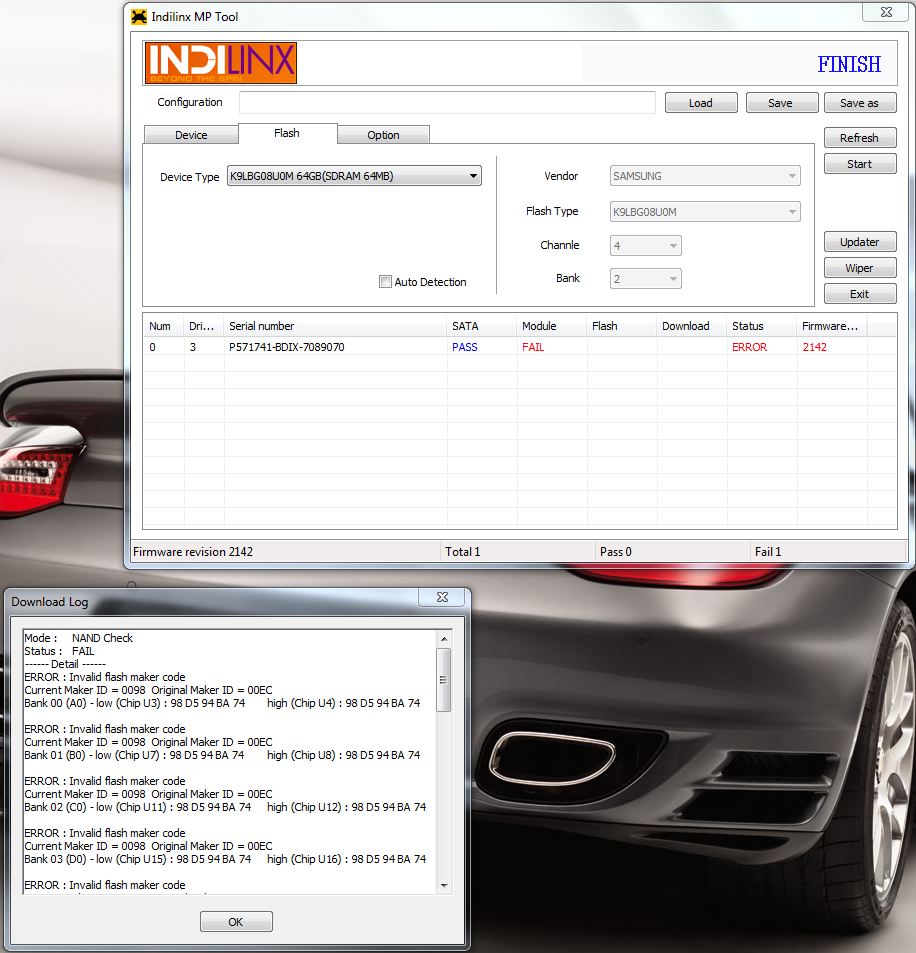The height and width of the screenshot is (953, 916).
Task: Click the Download column header
Action: click(x=692, y=326)
